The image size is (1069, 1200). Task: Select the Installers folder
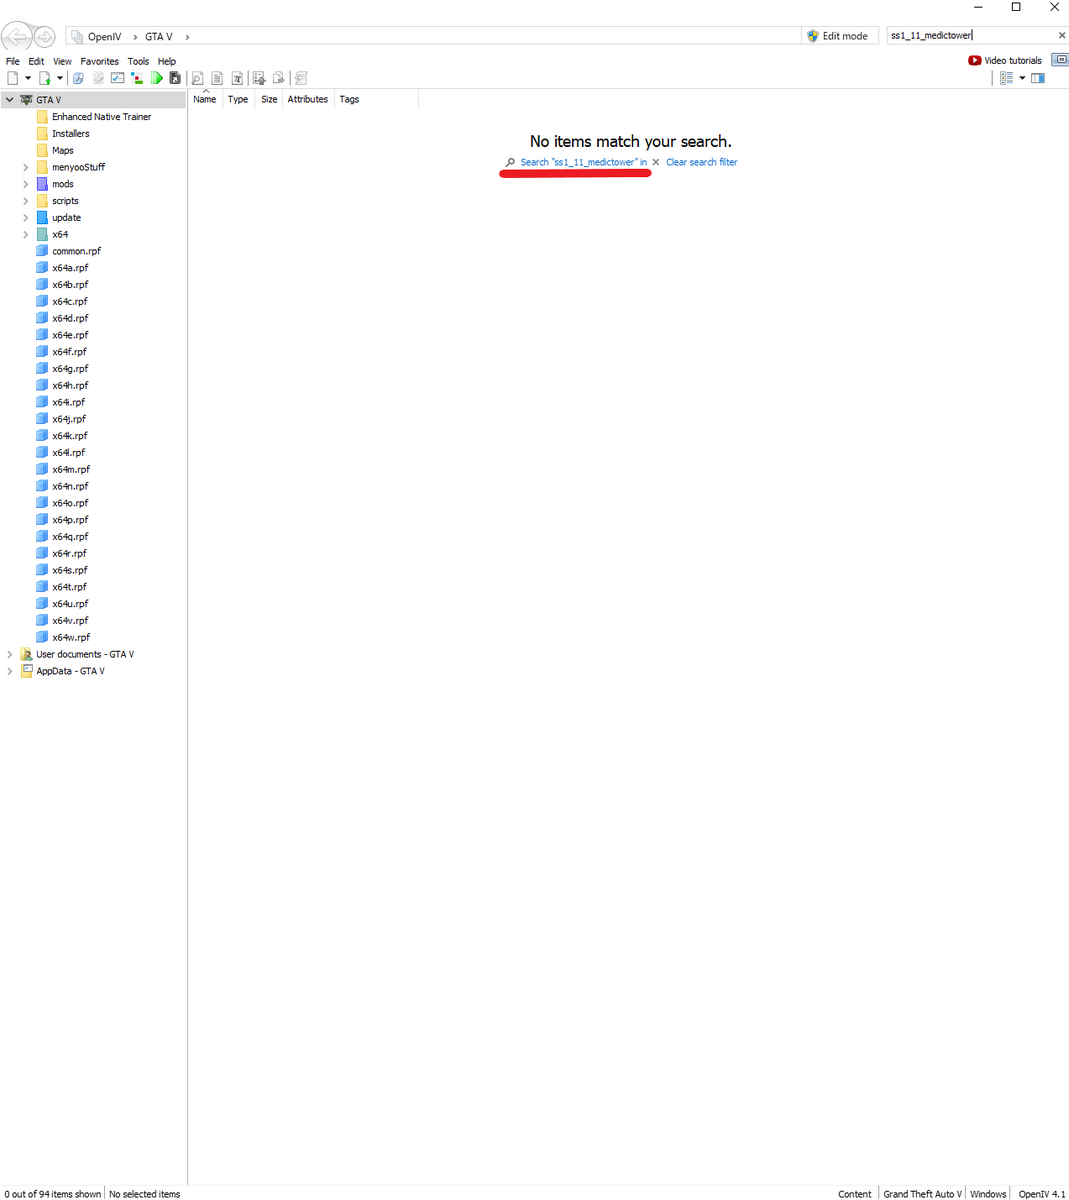click(x=70, y=133)
